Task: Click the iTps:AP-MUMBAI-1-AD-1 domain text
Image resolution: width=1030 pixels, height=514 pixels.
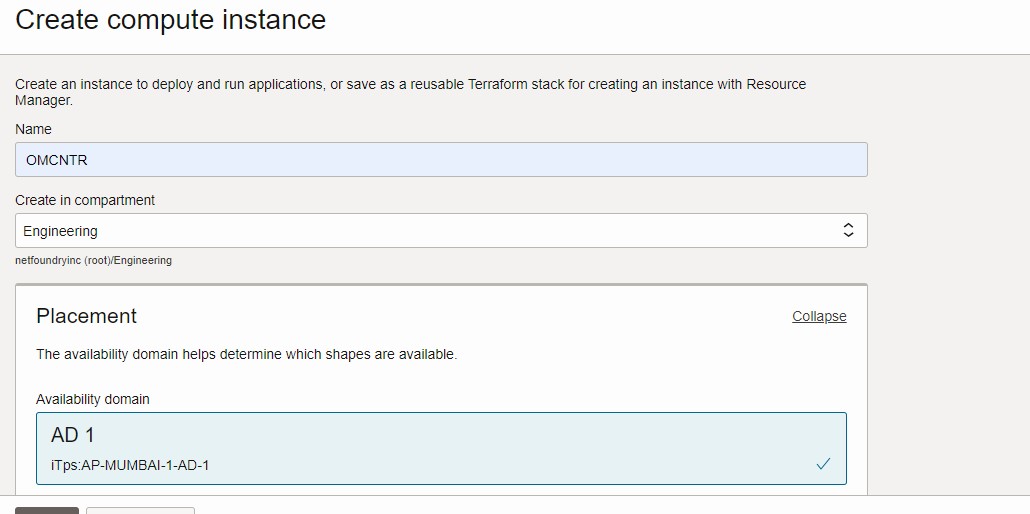Action: pyautogui.click(x=130, y=465)
